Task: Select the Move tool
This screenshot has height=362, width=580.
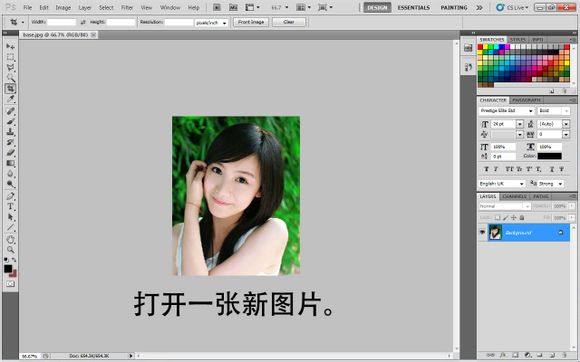Action: pyautogui.click(x=10, y=47)
